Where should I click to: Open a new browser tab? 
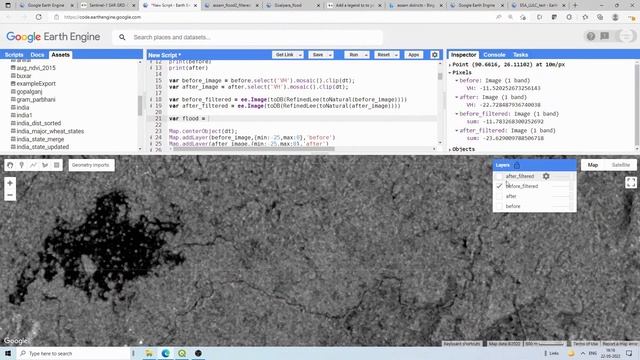[x=575, y=5]
